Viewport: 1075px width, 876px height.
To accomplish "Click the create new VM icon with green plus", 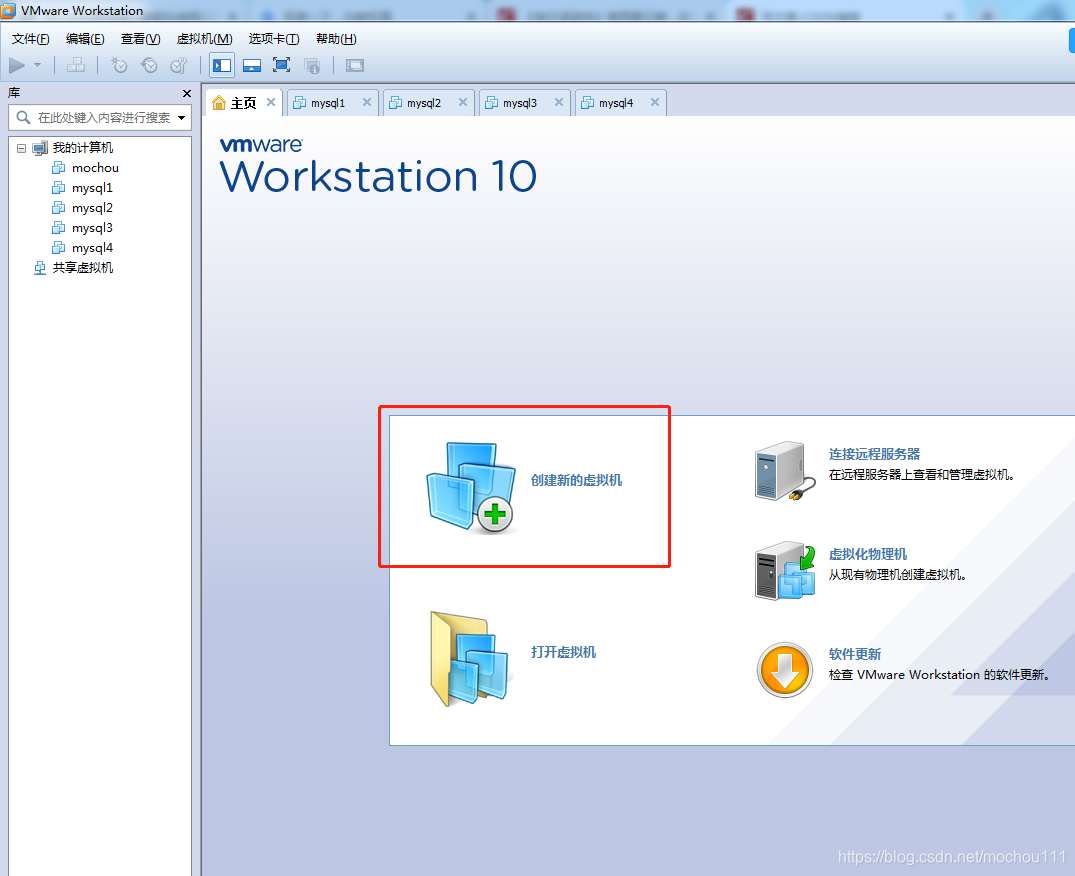I will pos(471,487).
